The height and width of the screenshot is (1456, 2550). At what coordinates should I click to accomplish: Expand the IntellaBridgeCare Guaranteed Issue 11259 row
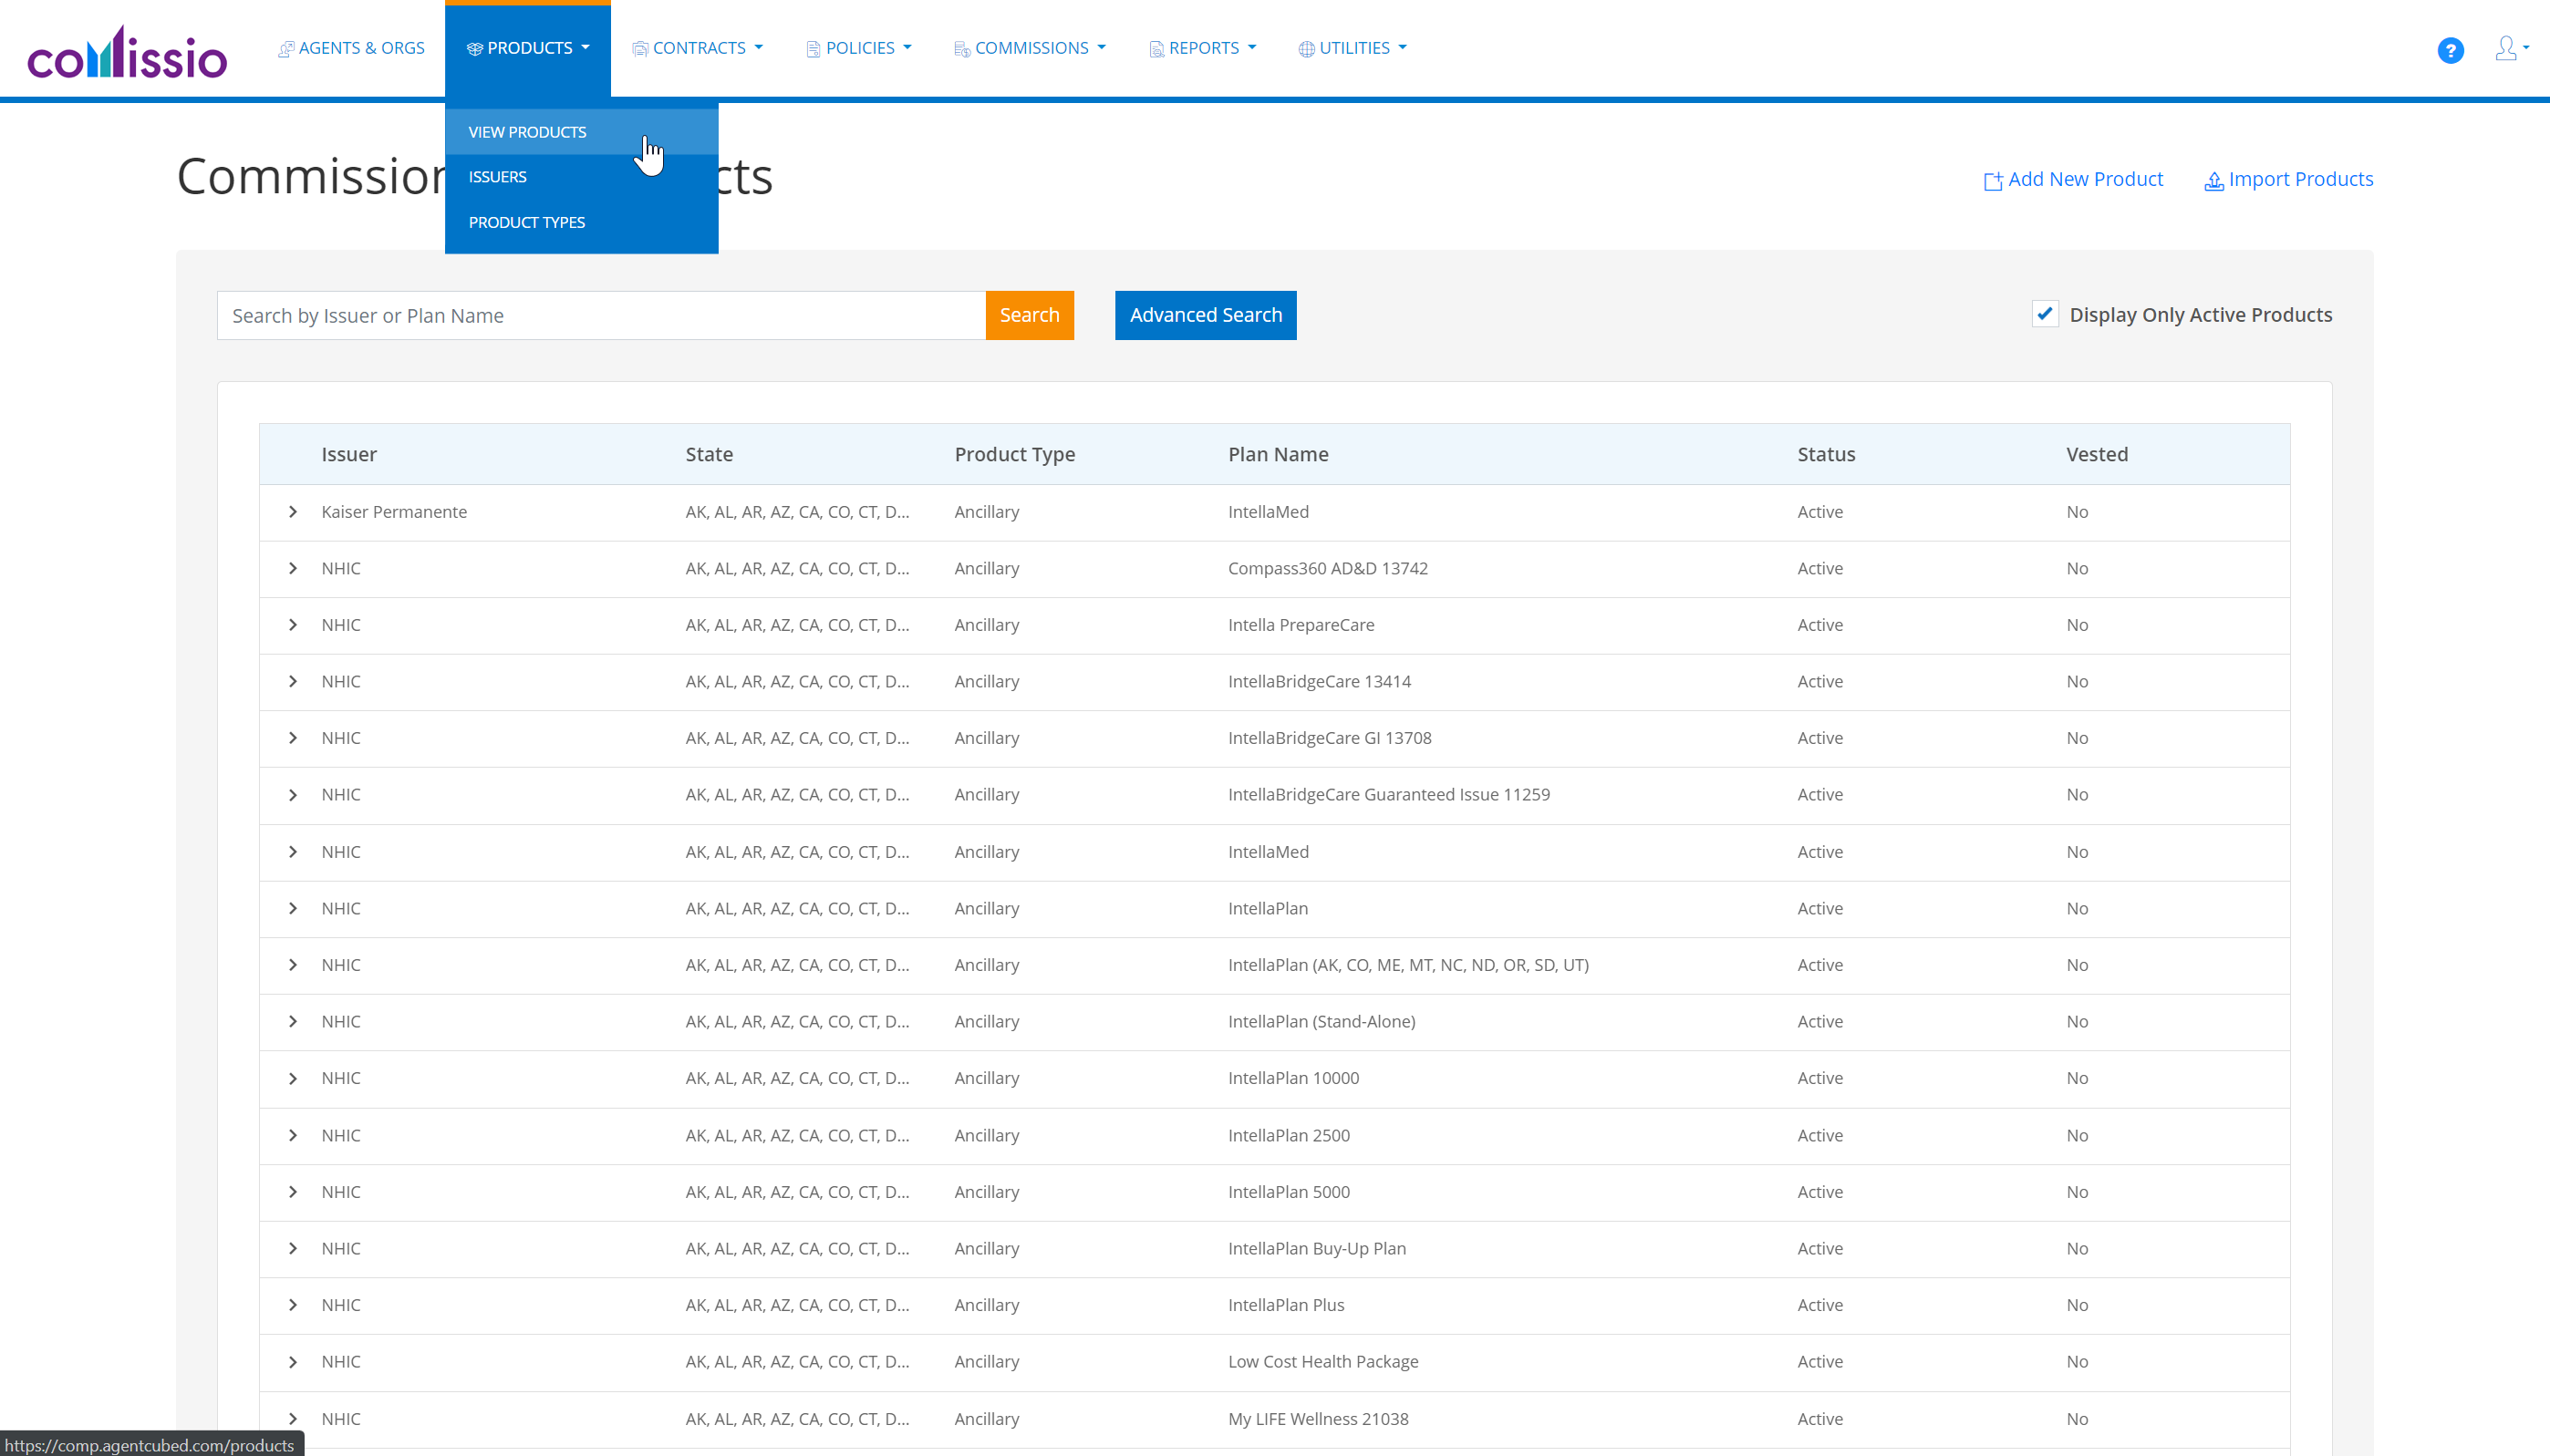pyautogui.click(x=293, y=795)
